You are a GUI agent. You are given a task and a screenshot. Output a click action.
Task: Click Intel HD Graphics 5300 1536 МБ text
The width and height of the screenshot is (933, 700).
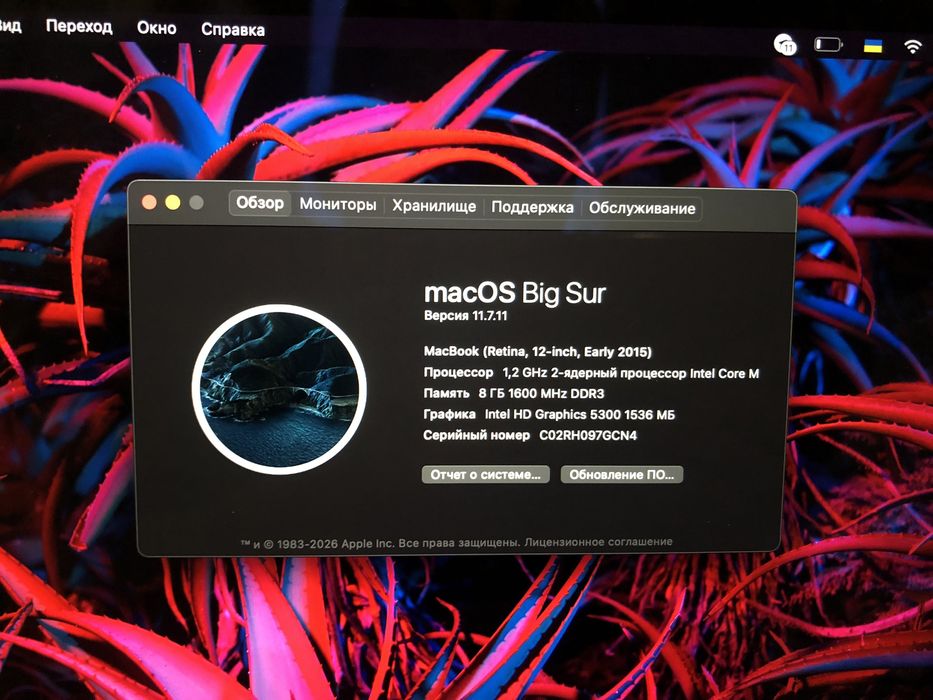tap(580, 414)
